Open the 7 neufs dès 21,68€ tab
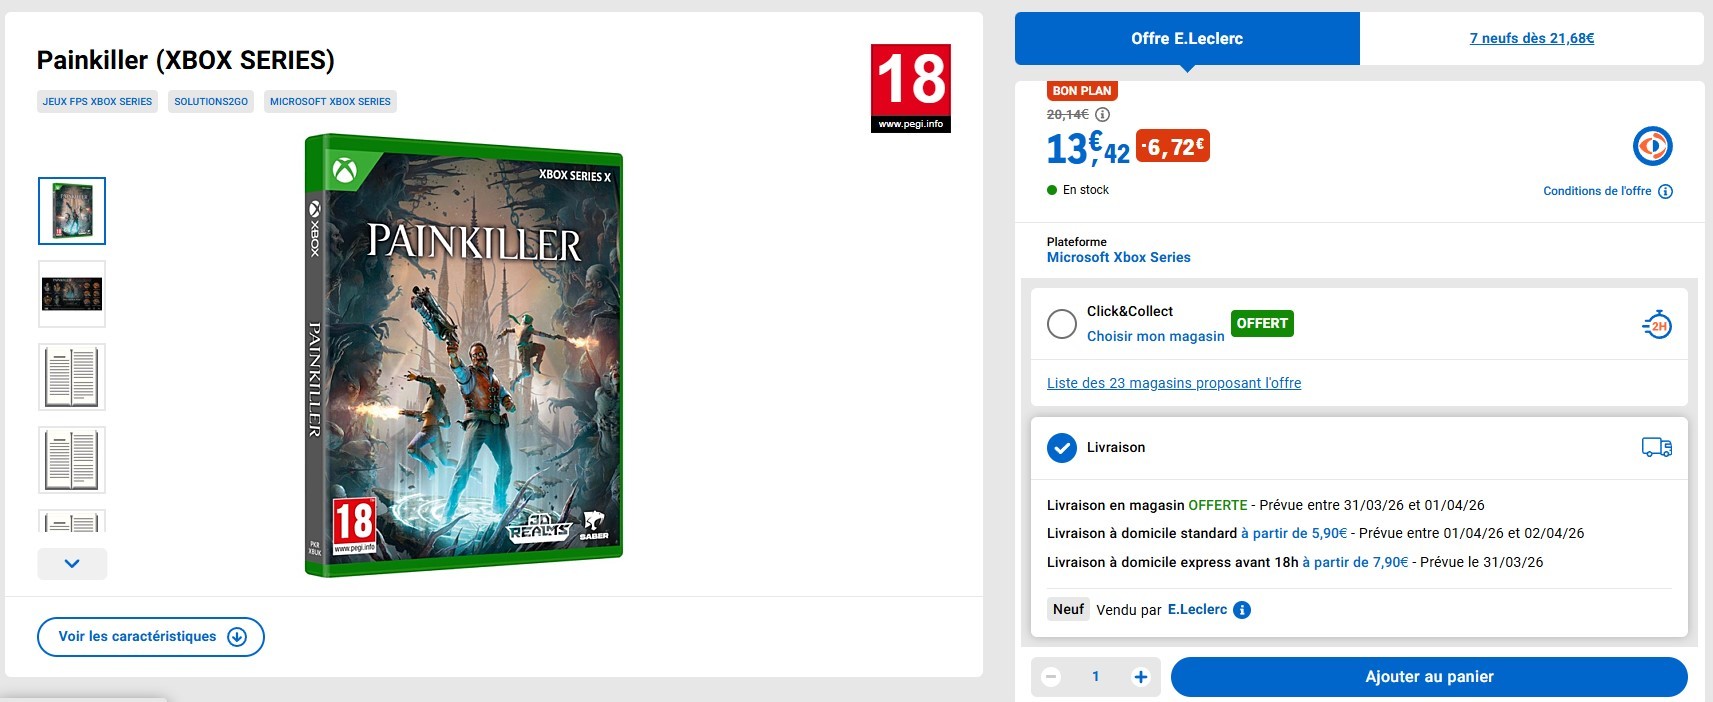The image size is (1713, 702). 1532,39
